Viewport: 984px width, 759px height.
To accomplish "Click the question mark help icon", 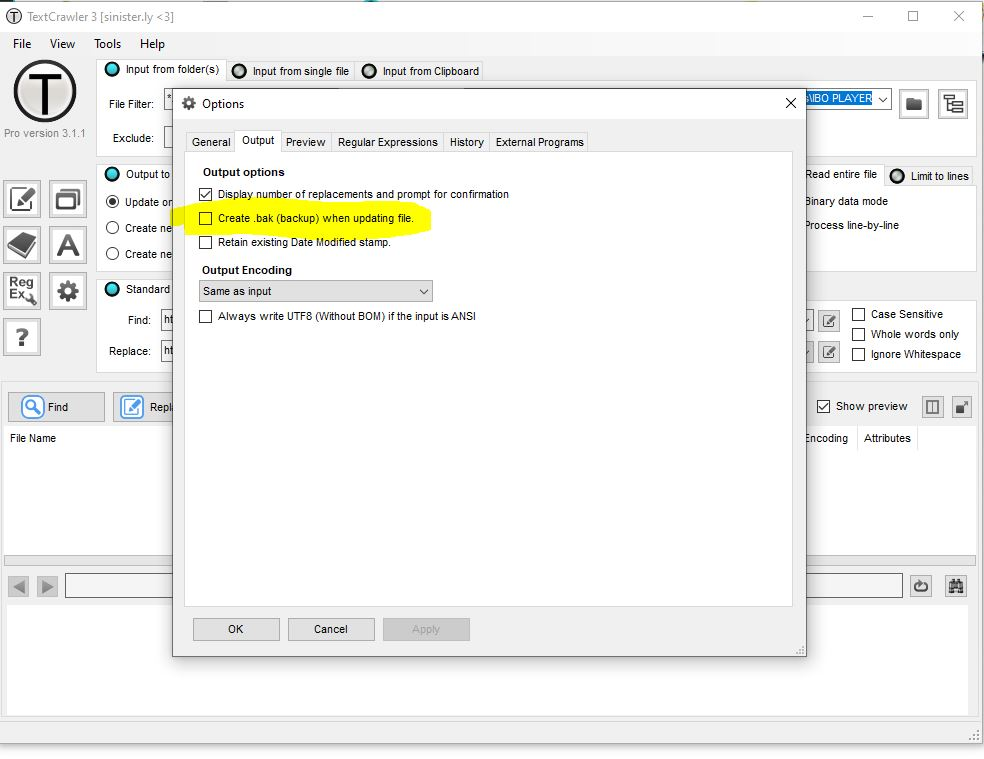I will click(x=22, y=337).
